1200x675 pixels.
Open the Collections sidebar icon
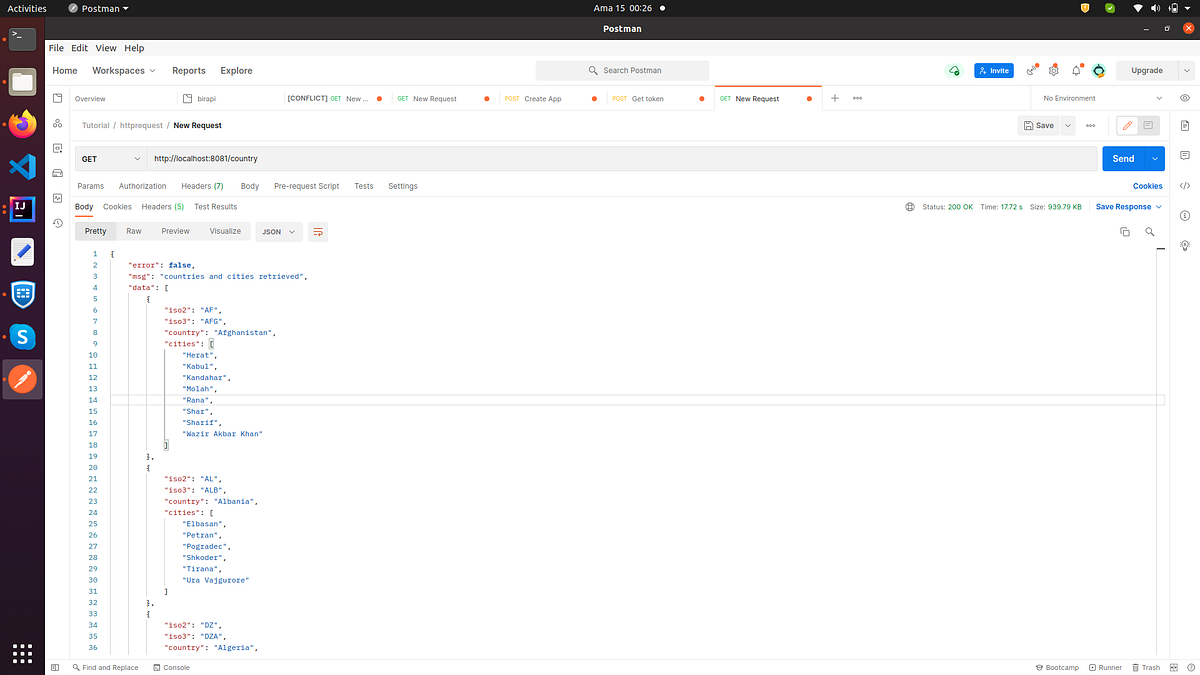point(57,97)
